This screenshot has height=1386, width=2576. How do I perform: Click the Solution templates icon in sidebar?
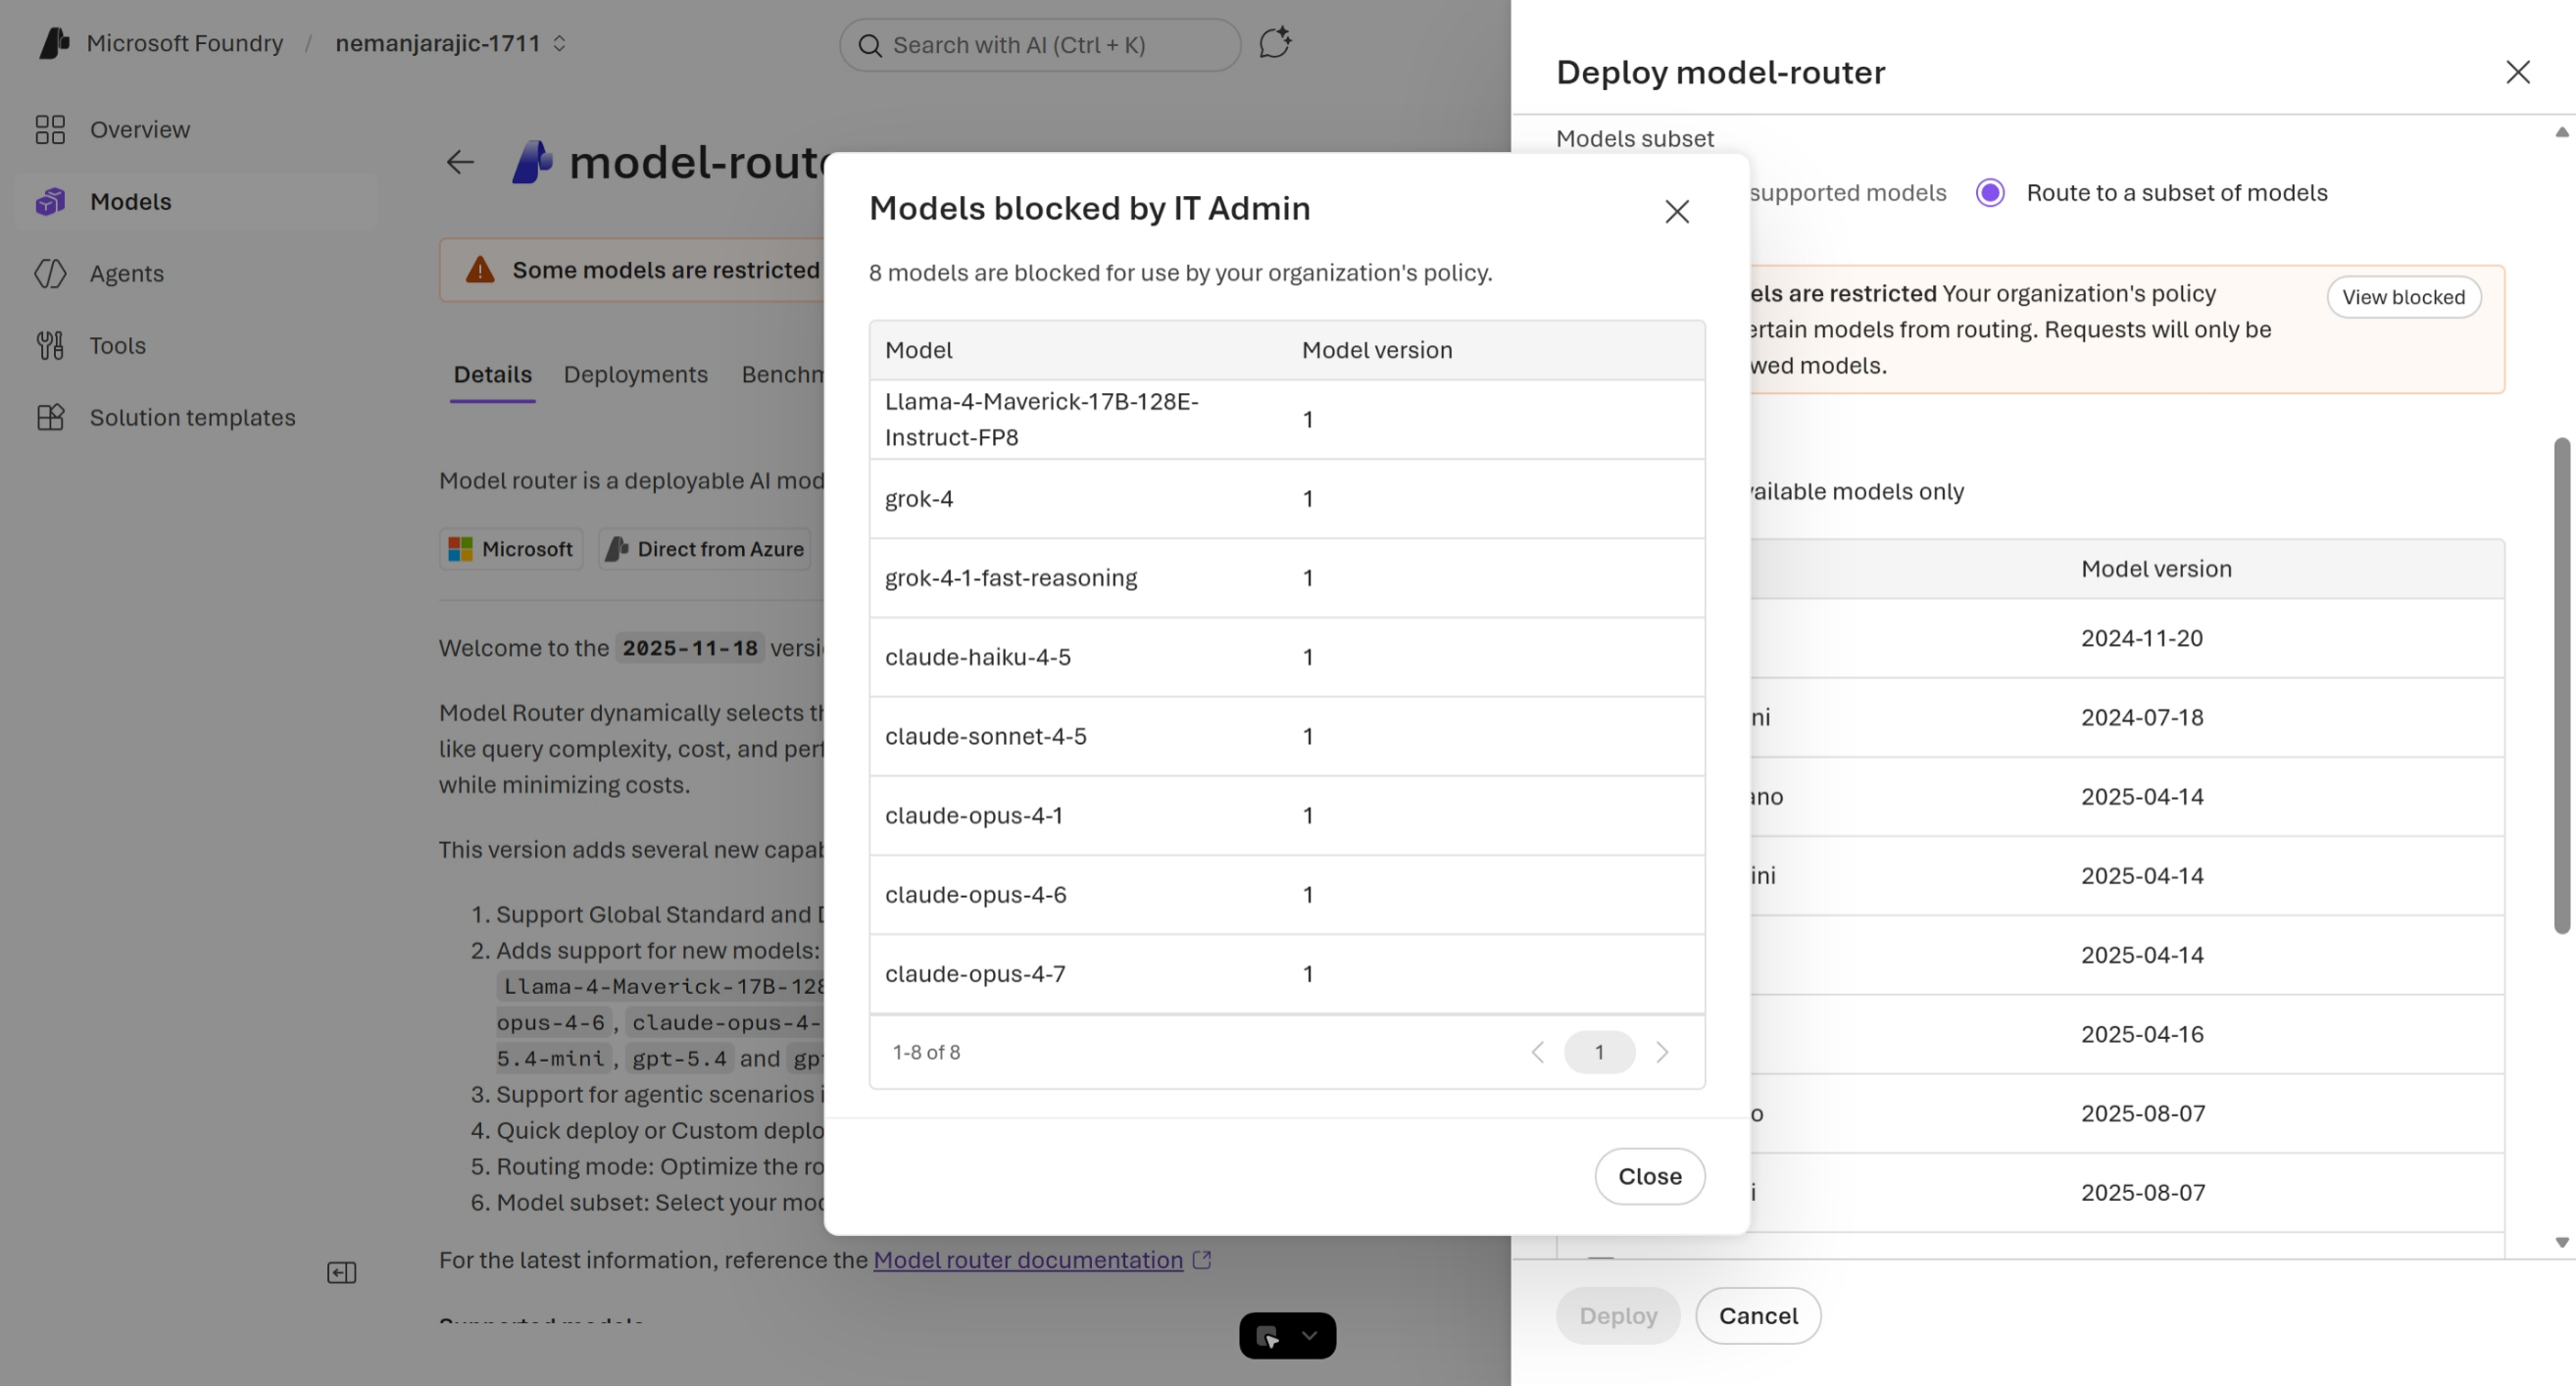(50, 417)
